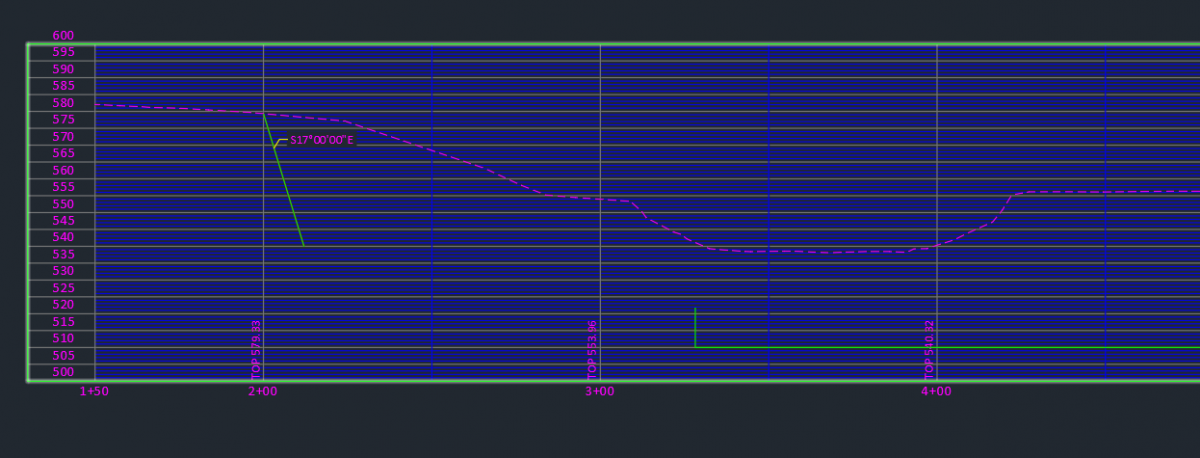This screenshot has height=458, width=1200.
Task: Click the 580 elevation label
Action: pyautogui.click(x=63, y=103)
